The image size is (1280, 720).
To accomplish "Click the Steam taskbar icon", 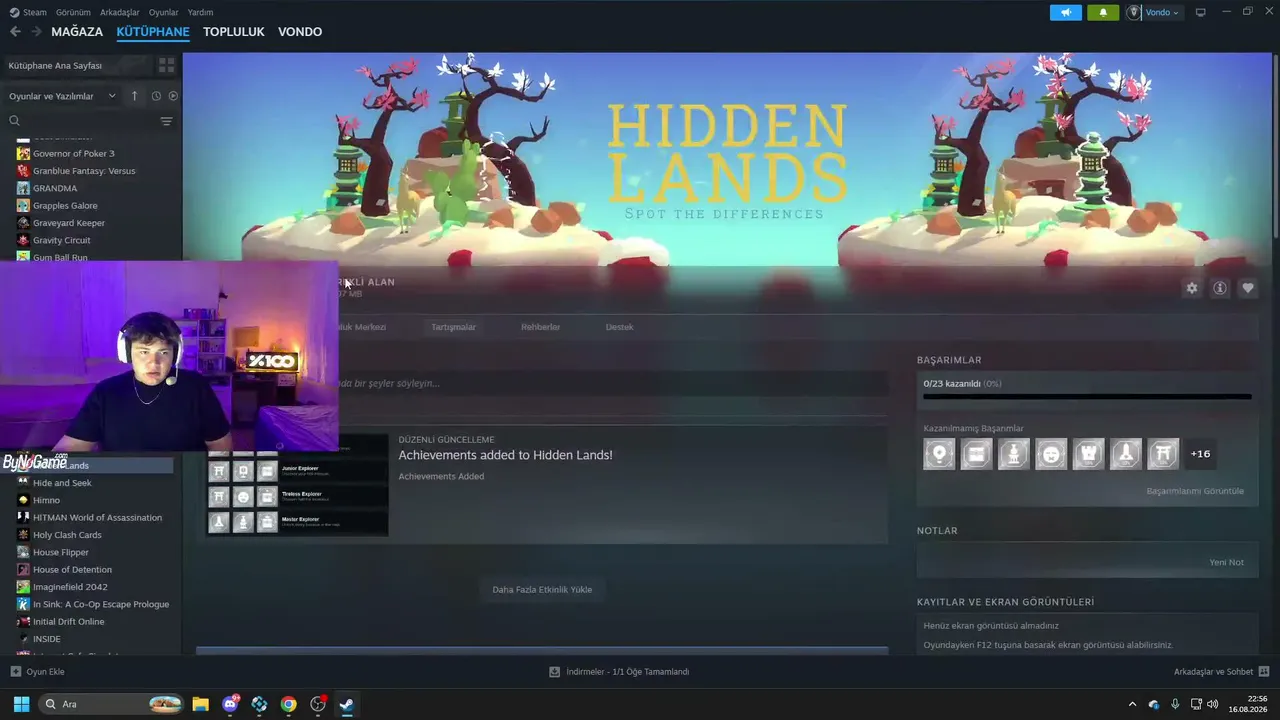I will (346, 704).
